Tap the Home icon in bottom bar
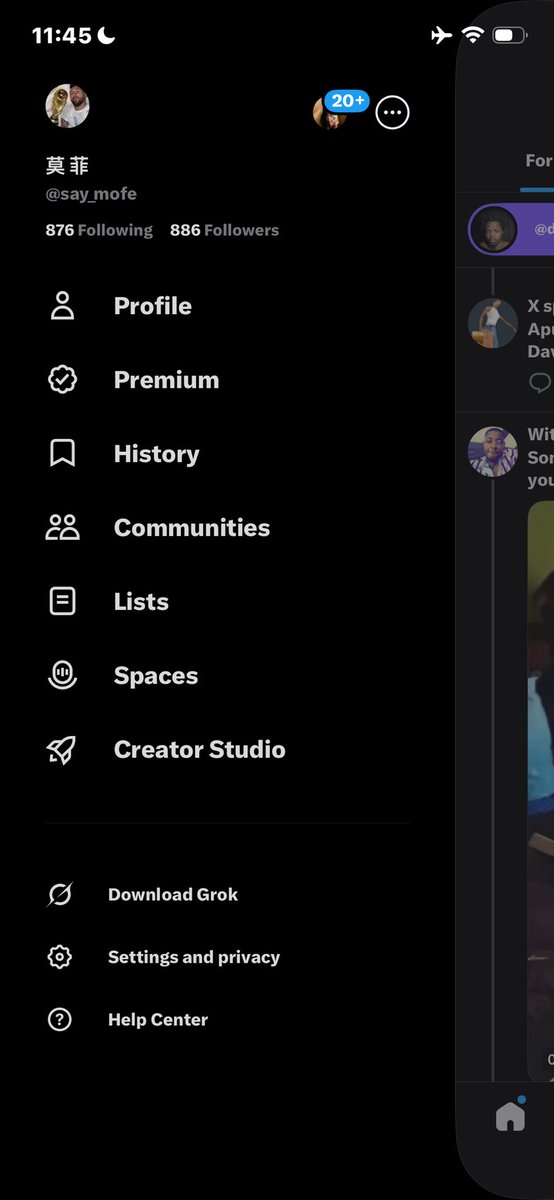Viewport: 554px width, 1200px height. point(510,1117)
